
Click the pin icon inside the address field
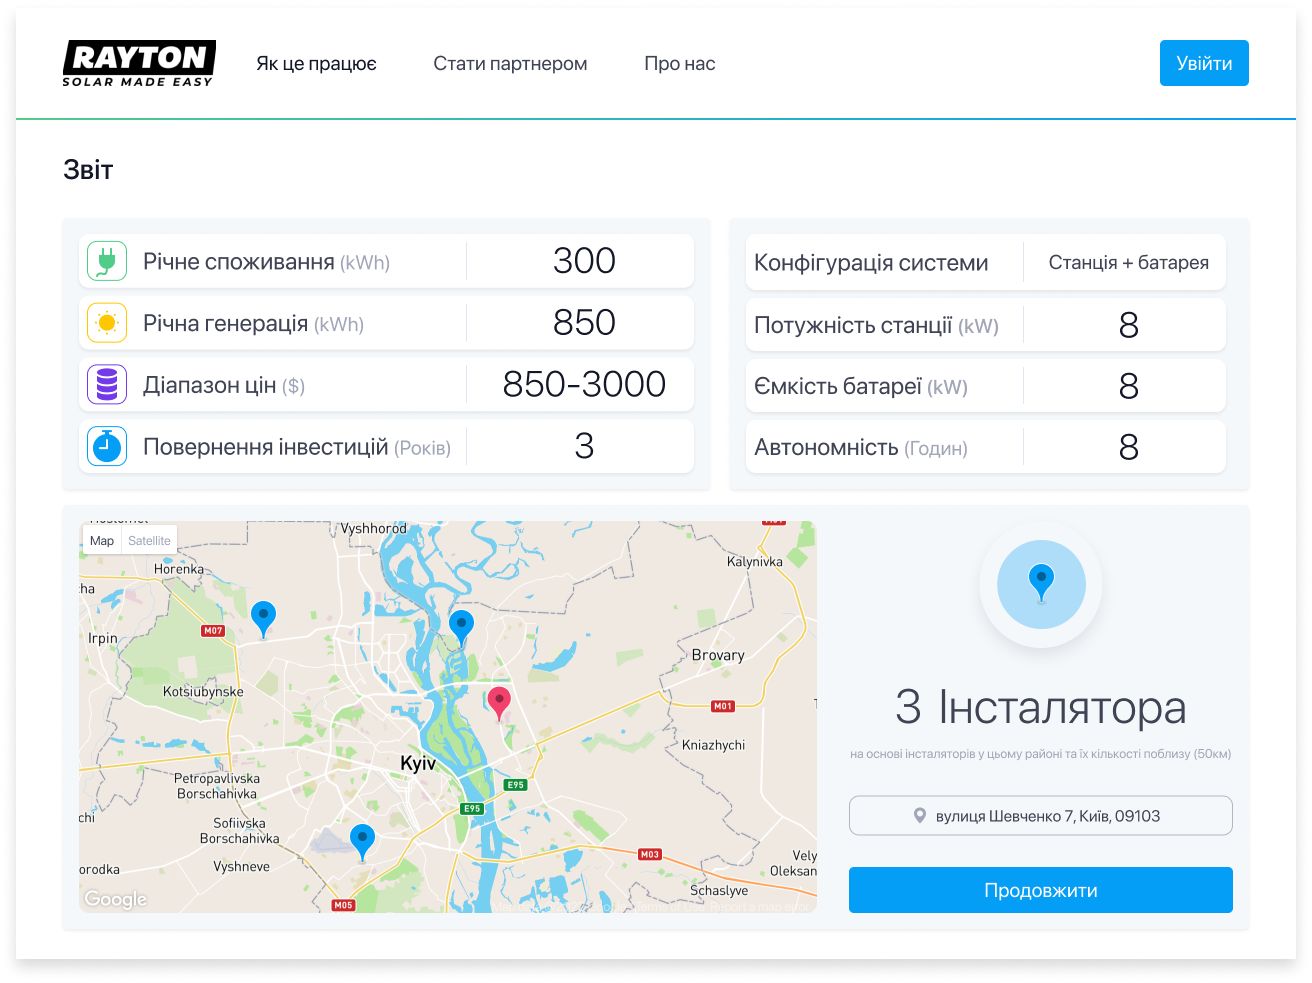(921, 815)
